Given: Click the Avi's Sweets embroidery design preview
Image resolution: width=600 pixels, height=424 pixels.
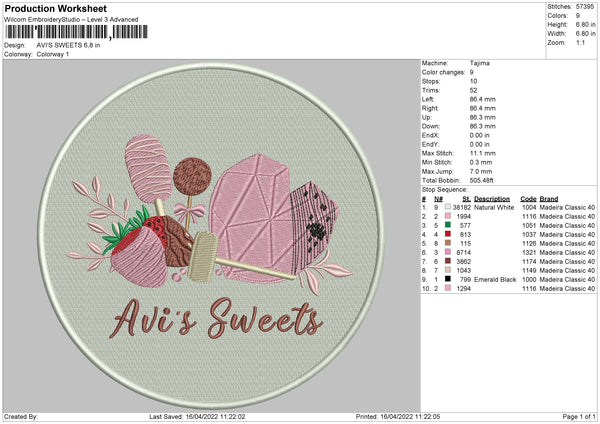Looking at the screenshot, I should point(211,236).
